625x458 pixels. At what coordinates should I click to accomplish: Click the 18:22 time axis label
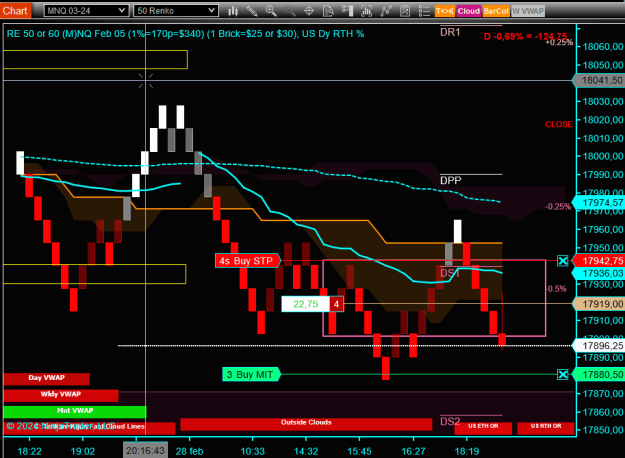(x=29, y=451)
